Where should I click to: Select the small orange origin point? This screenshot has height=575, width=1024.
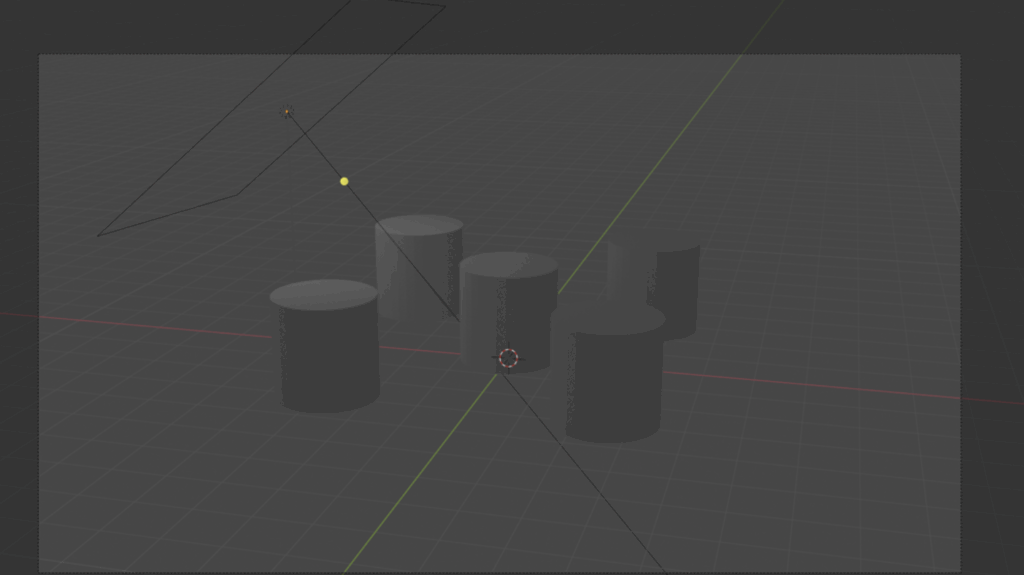[x=287, y=112]
